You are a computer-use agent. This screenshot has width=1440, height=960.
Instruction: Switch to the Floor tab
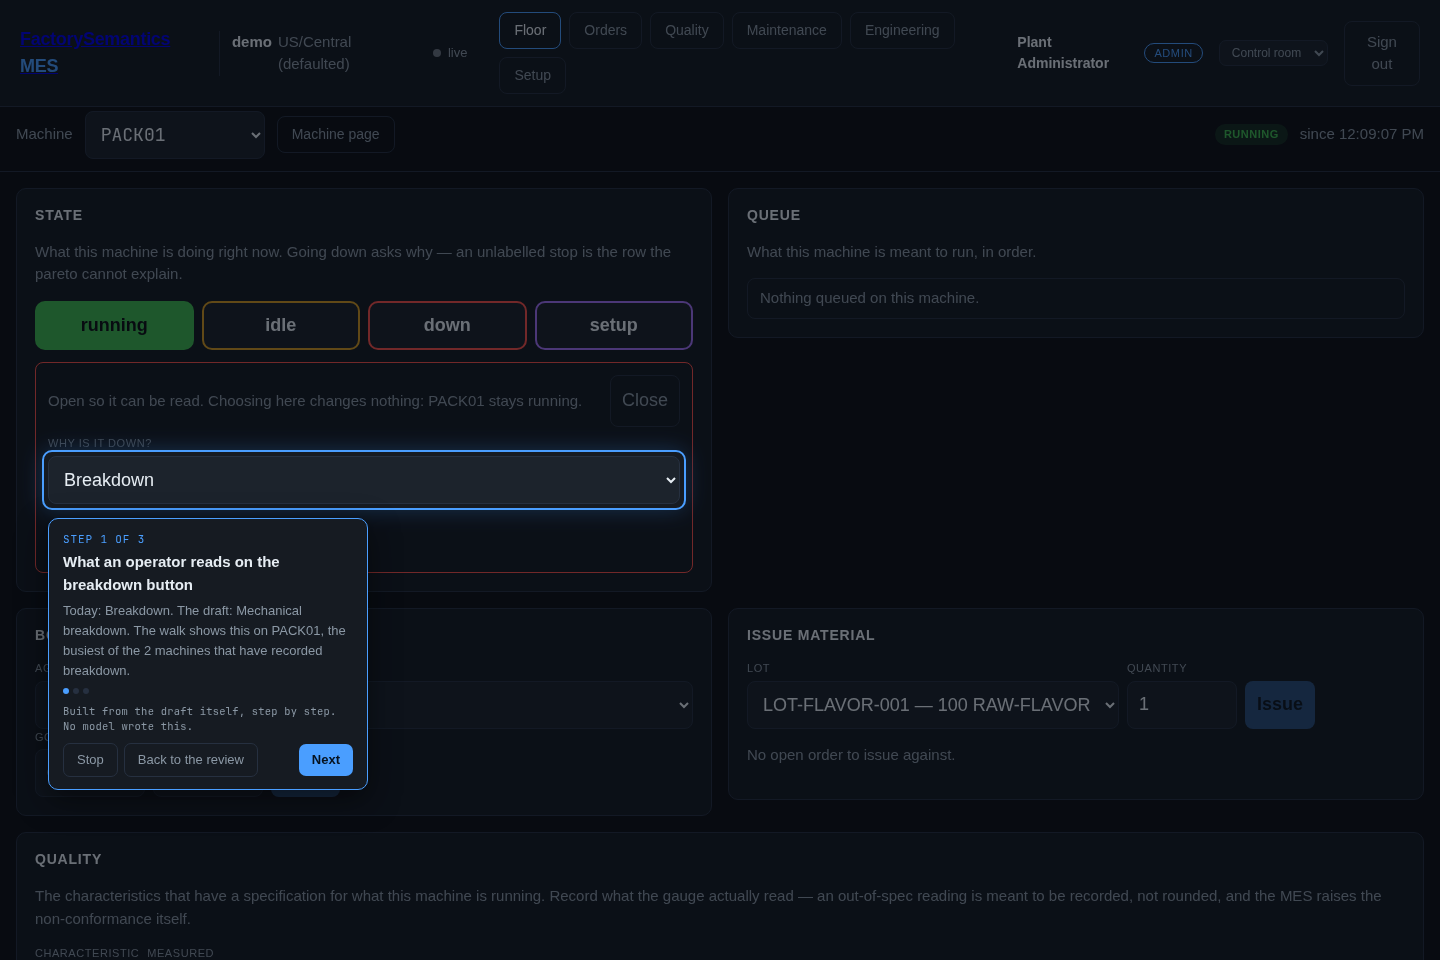530,31
